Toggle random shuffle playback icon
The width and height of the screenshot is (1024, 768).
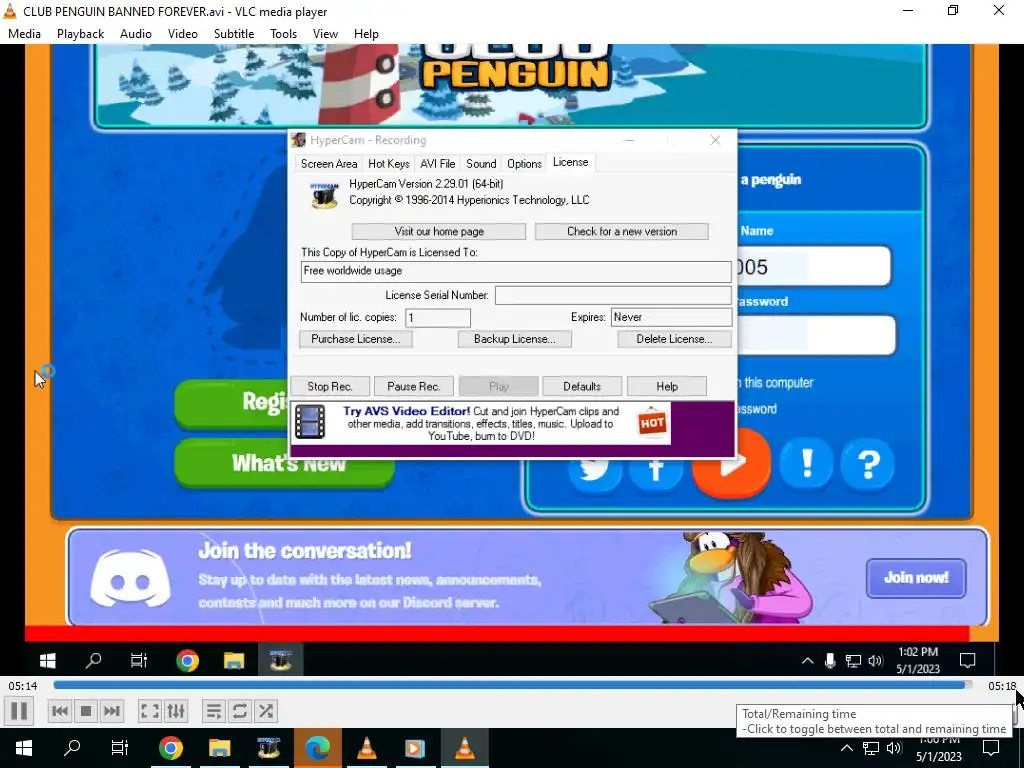pyautogui.click(x=266, y=711)
